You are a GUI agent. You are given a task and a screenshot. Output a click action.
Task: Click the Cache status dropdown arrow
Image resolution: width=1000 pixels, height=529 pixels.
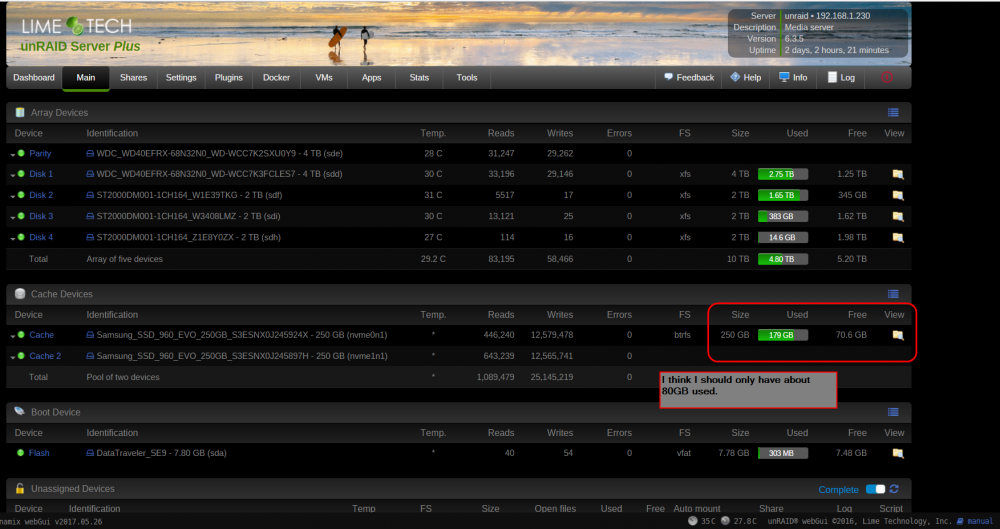13,336
